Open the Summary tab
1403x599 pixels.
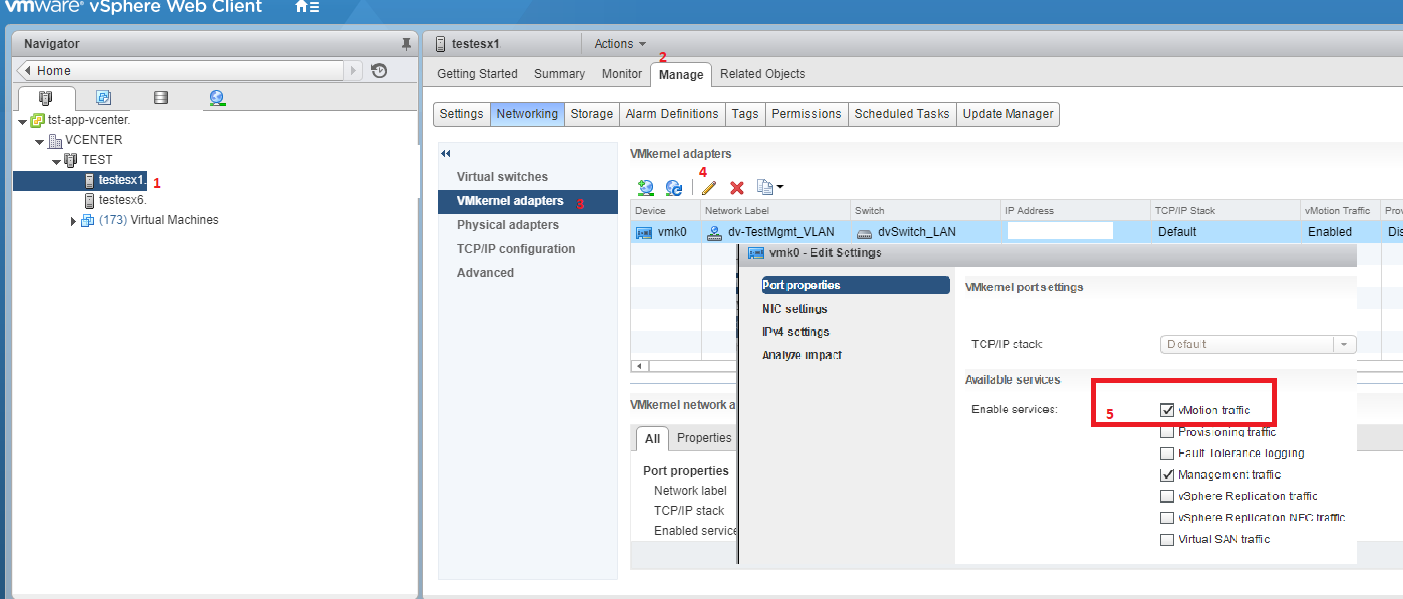coord(559,74)
